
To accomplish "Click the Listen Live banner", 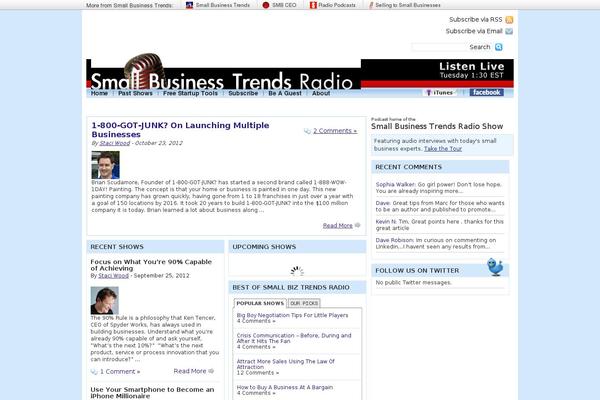I will [471, 70].
